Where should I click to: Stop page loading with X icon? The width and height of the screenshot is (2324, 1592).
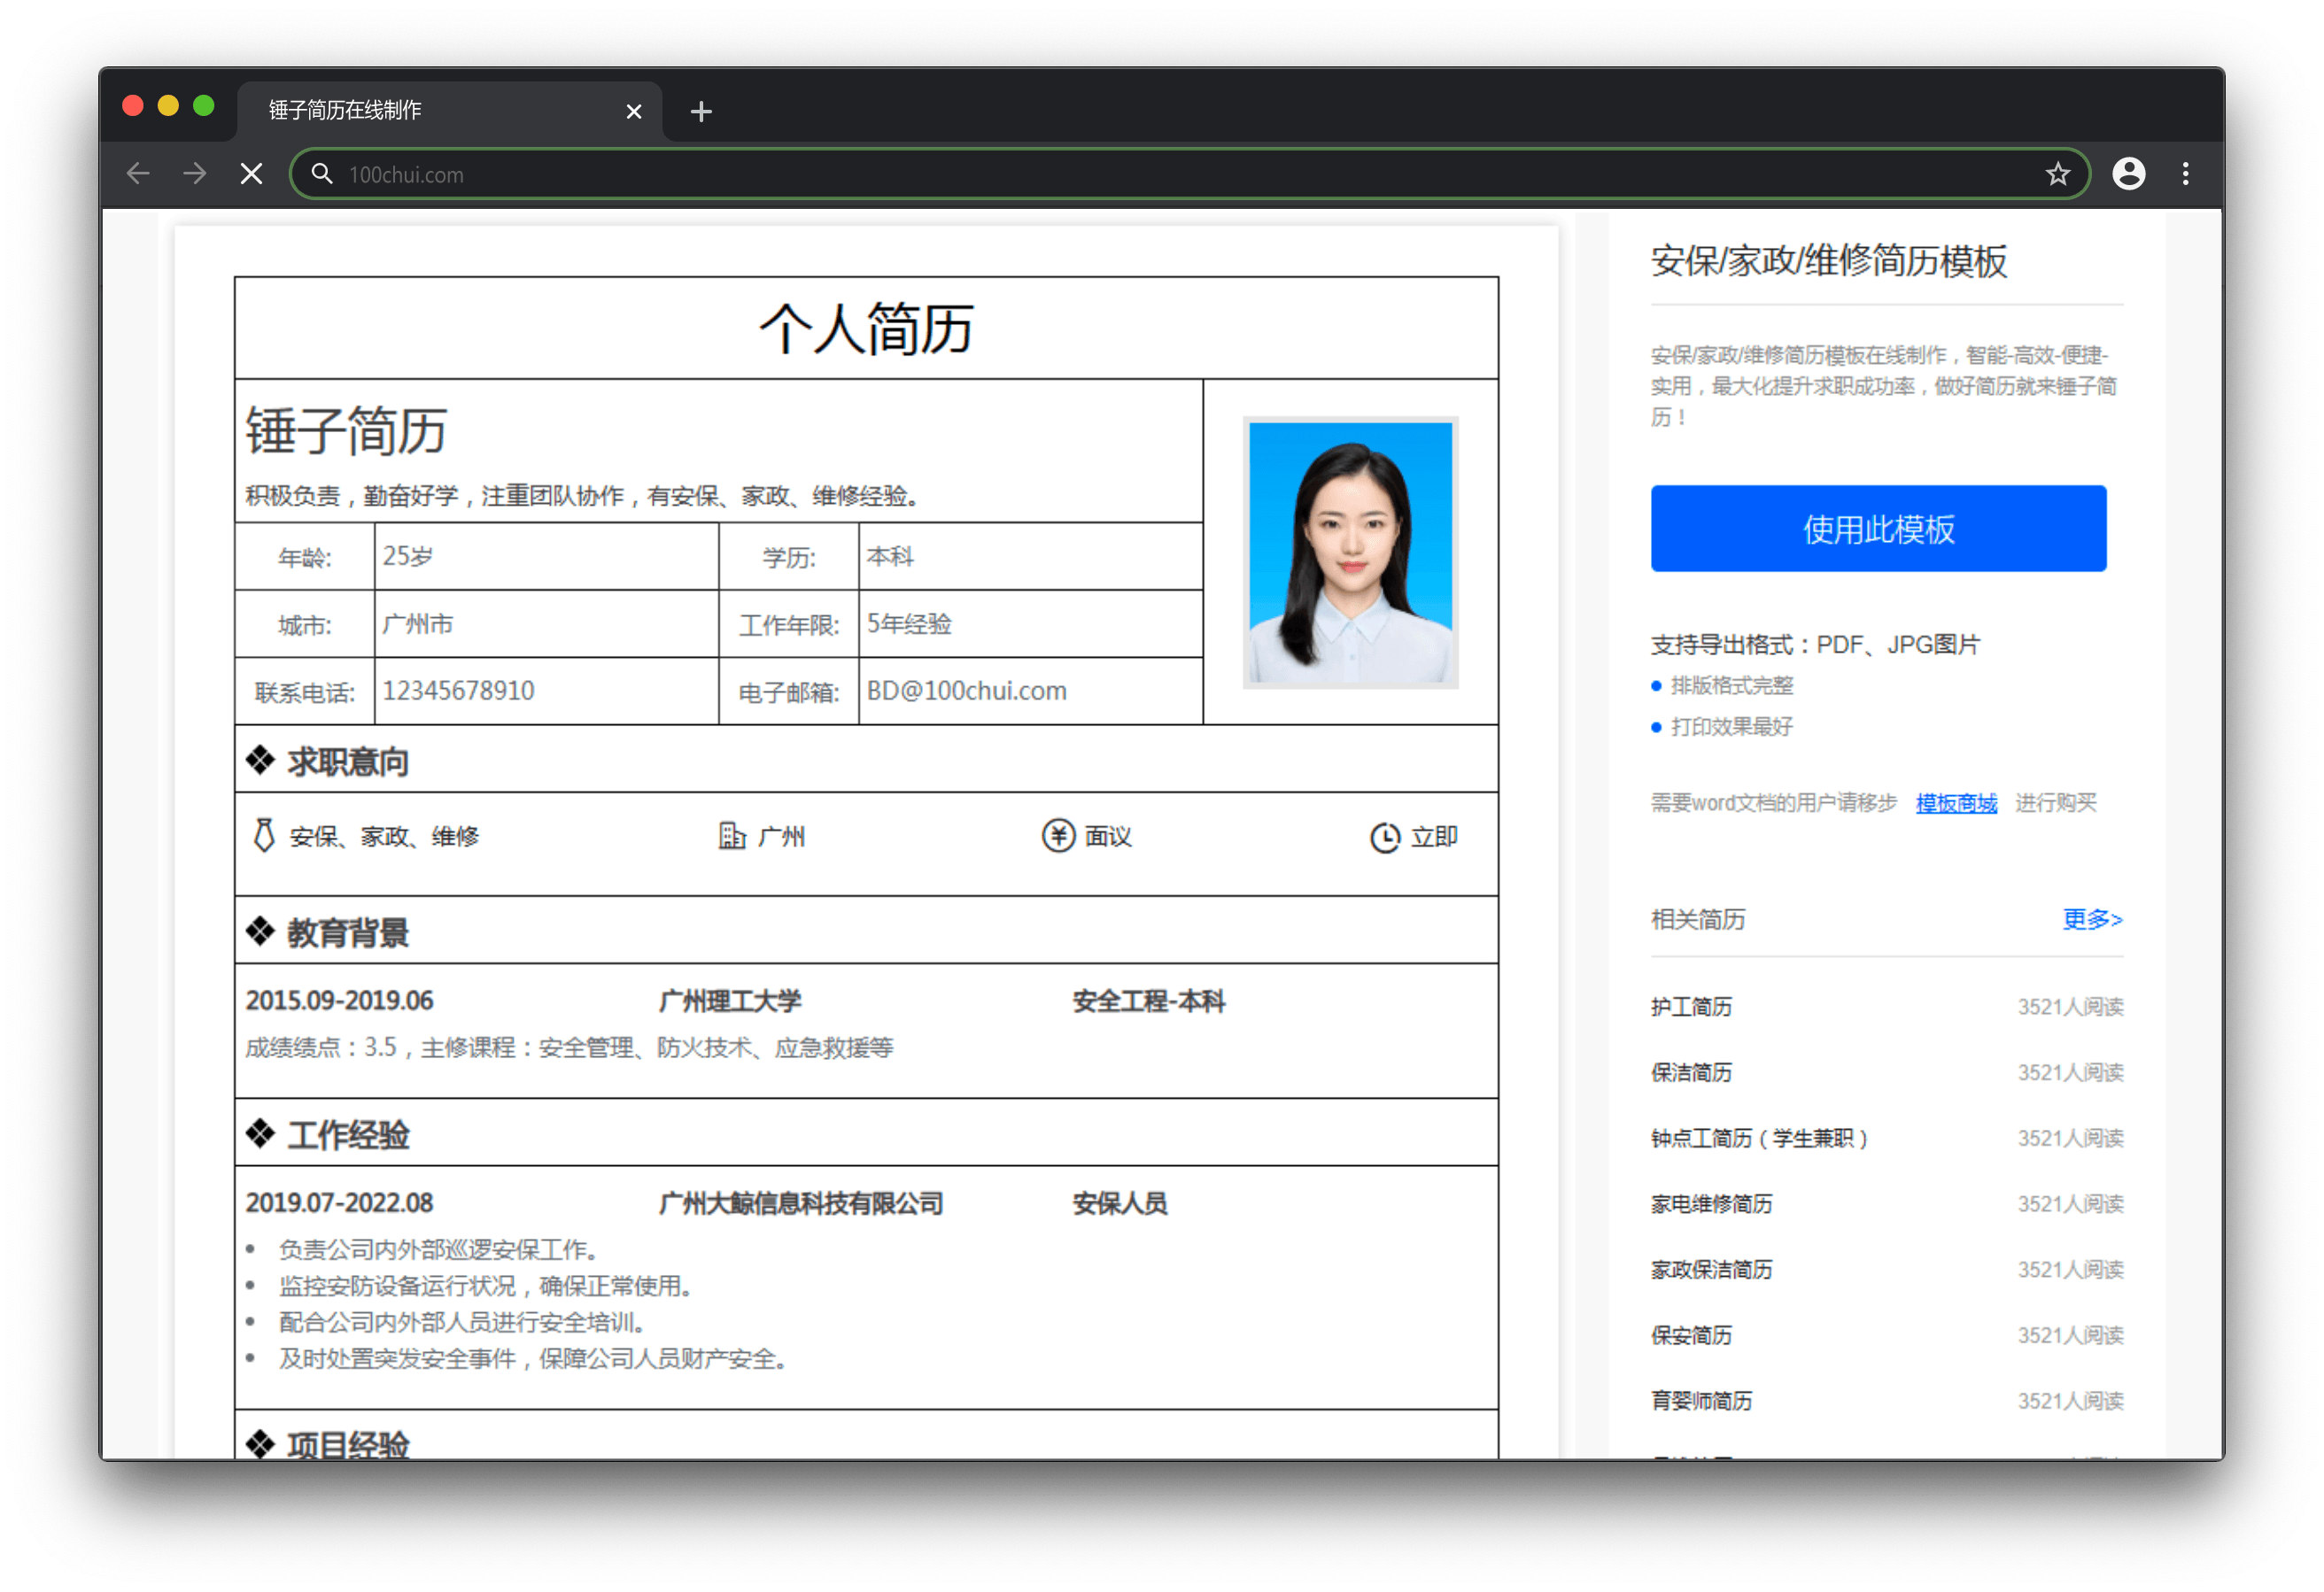coord(252,174)
